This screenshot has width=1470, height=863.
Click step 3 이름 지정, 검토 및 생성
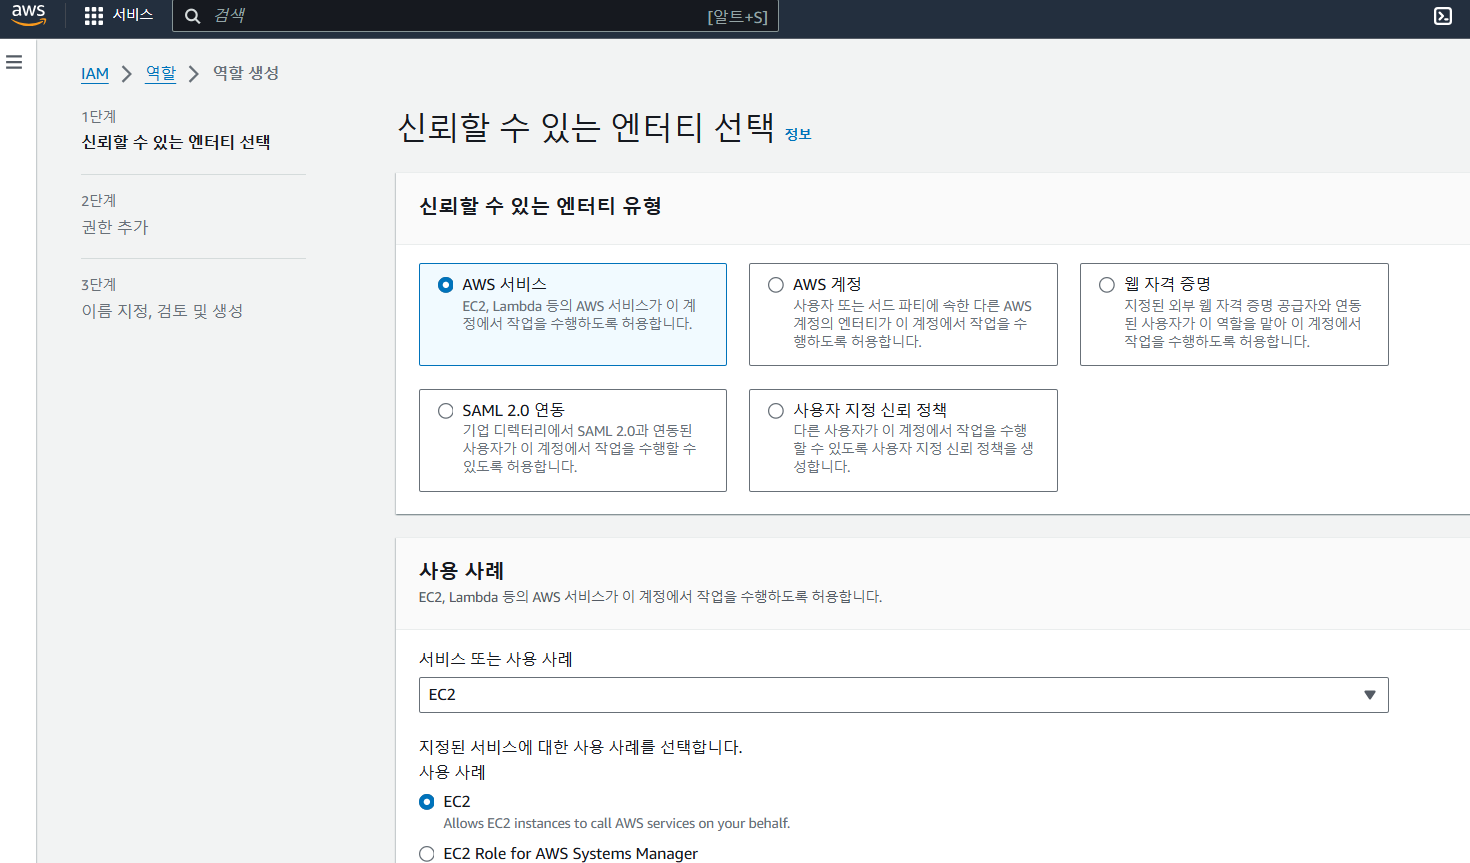(x=162, y=311)
